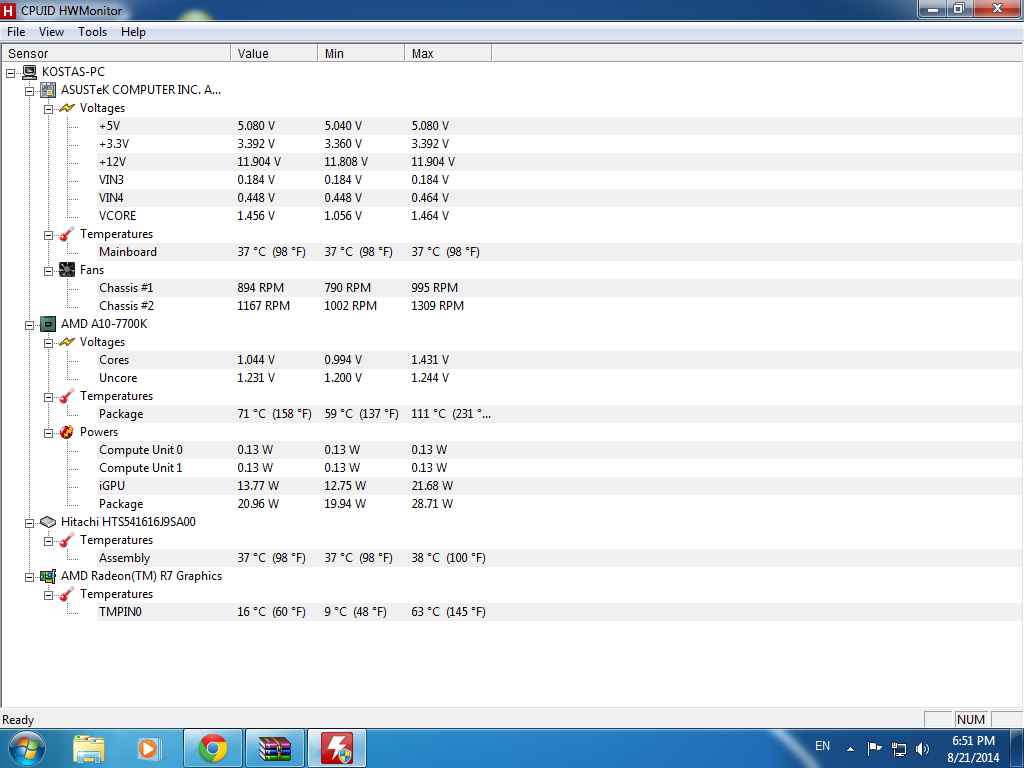The image size is (1024, 768).
Task: Click the HWMonitor taskbar button
Action: point(336,748)
